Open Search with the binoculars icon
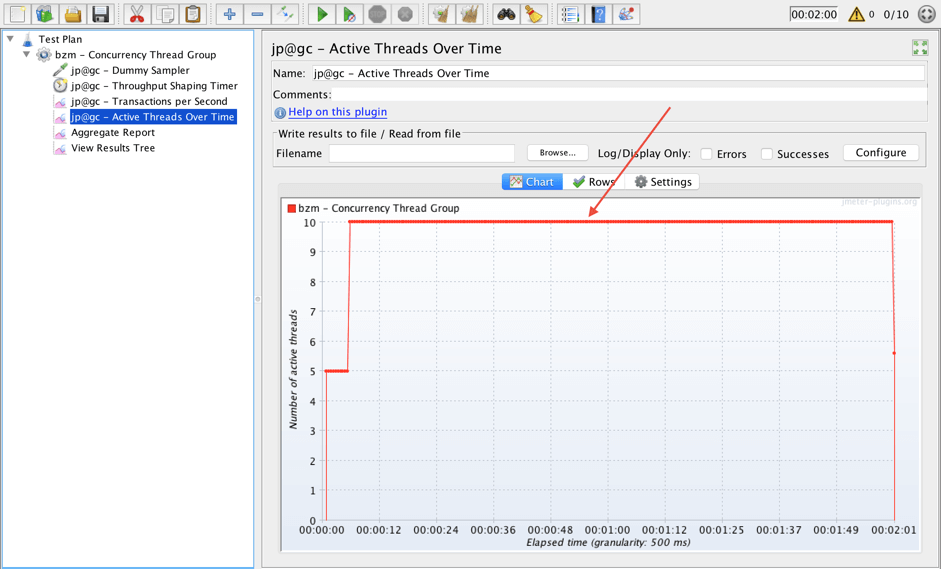The image size is (941, 569). point(506,14)
